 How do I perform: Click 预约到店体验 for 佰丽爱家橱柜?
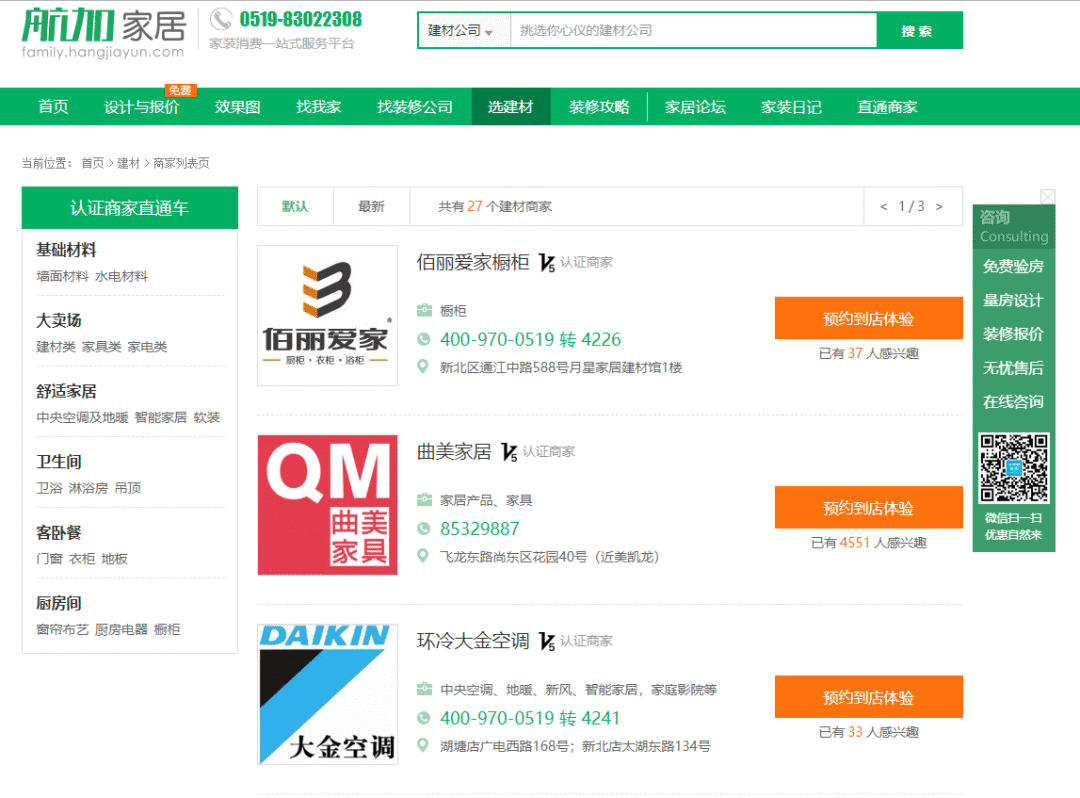click(x=869, y=318)
